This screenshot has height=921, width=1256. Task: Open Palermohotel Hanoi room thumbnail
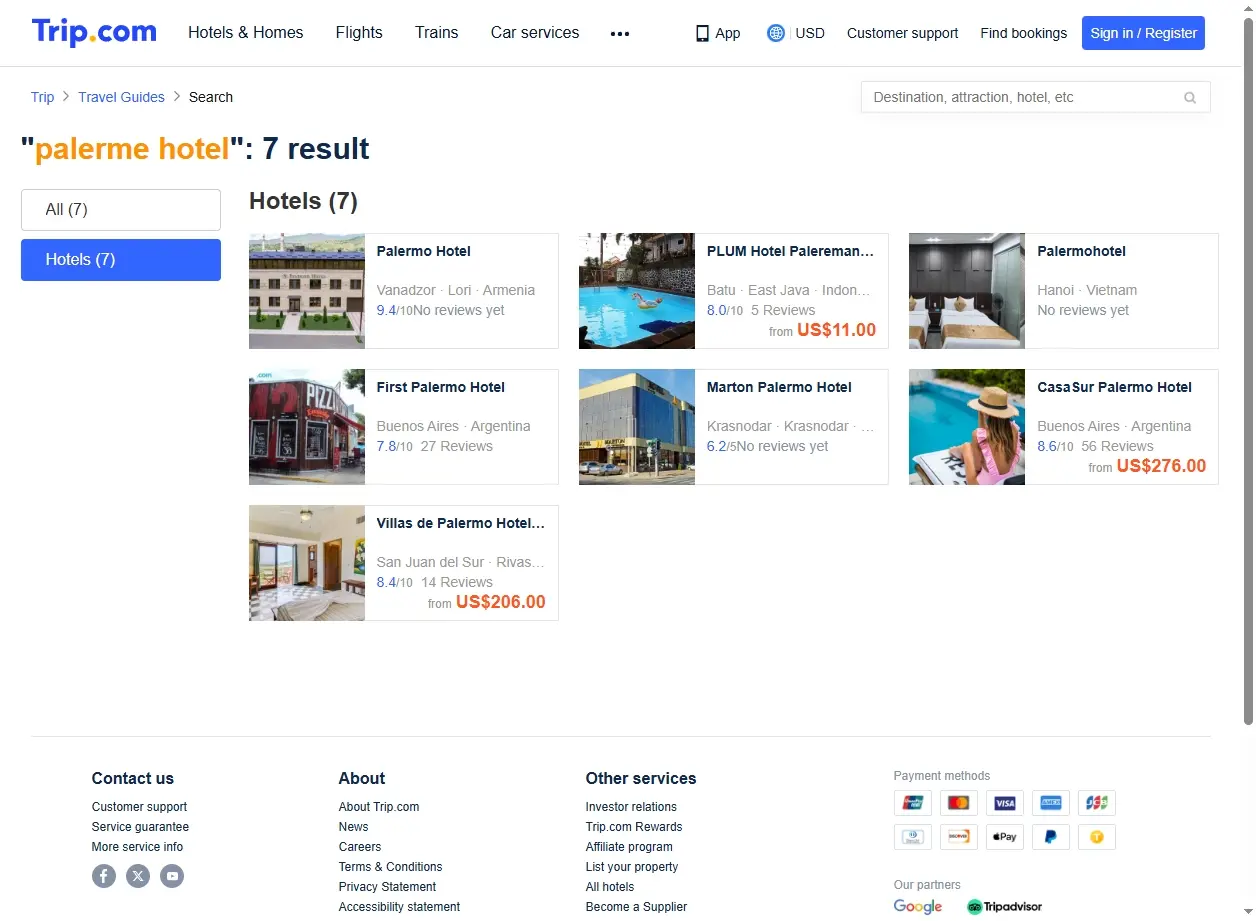[967, 291]
